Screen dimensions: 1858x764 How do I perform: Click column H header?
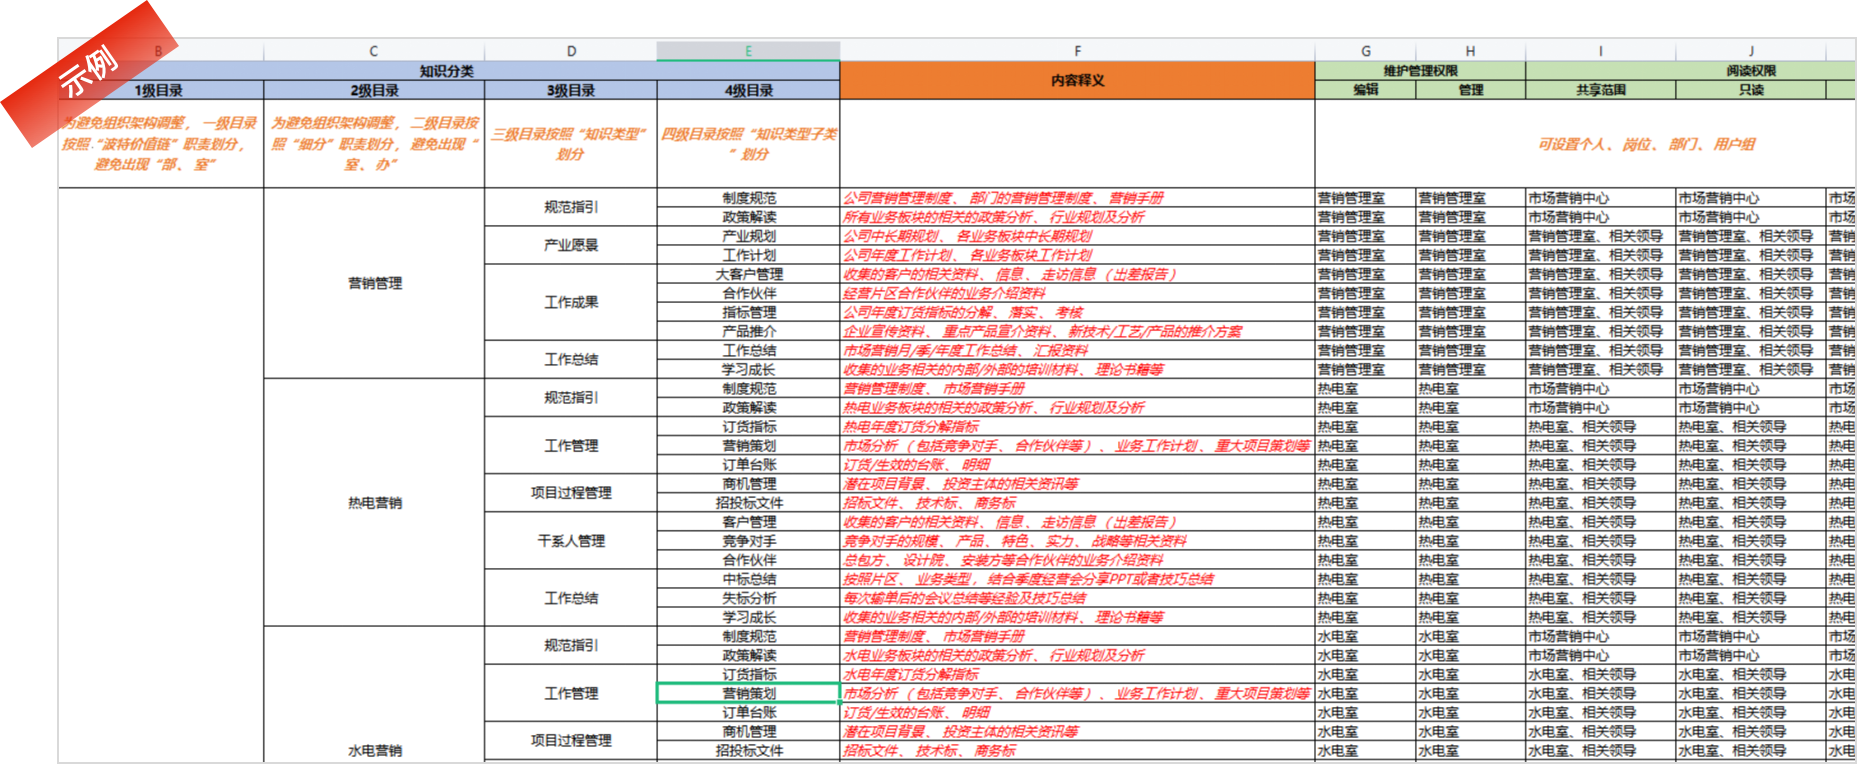click(x=1470, y=51)
